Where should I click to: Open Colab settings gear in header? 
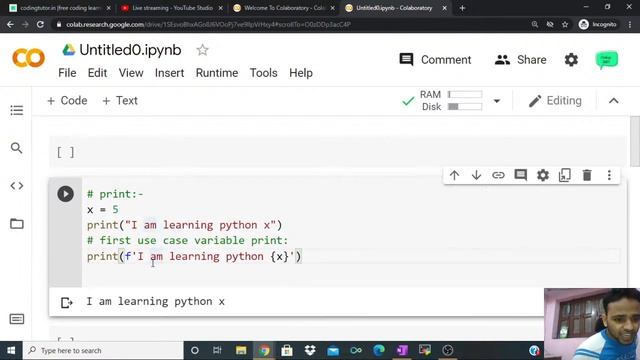click(x=571, y=60)
